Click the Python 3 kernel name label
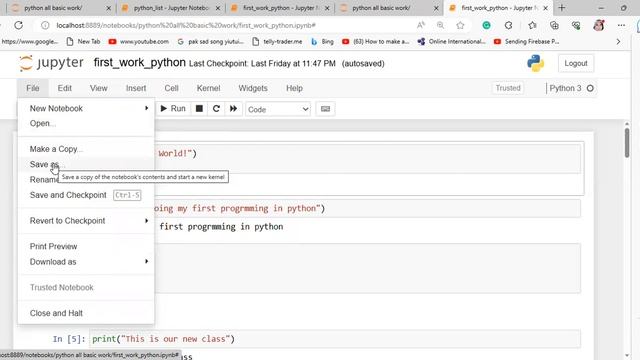 [565, 88]
